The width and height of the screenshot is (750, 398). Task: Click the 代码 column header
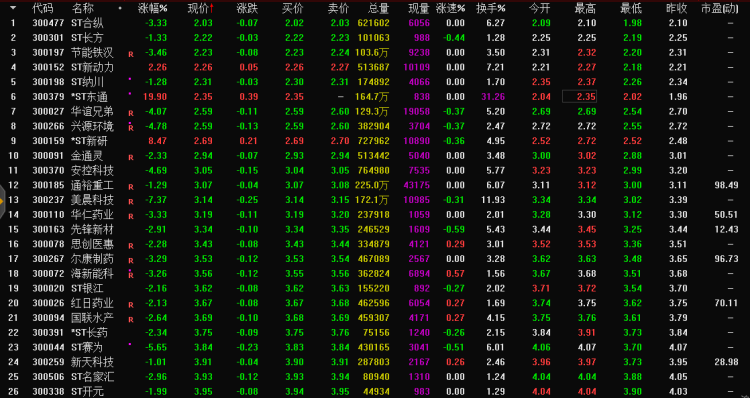pos(43,8)
